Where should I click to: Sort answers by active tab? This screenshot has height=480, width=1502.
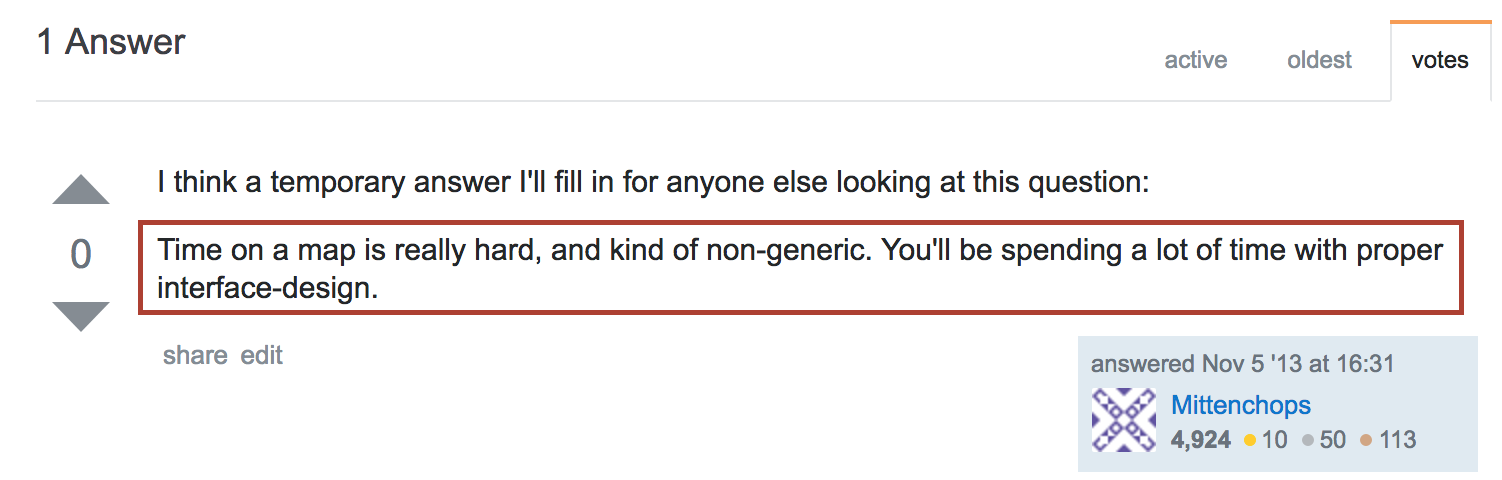1195,60
